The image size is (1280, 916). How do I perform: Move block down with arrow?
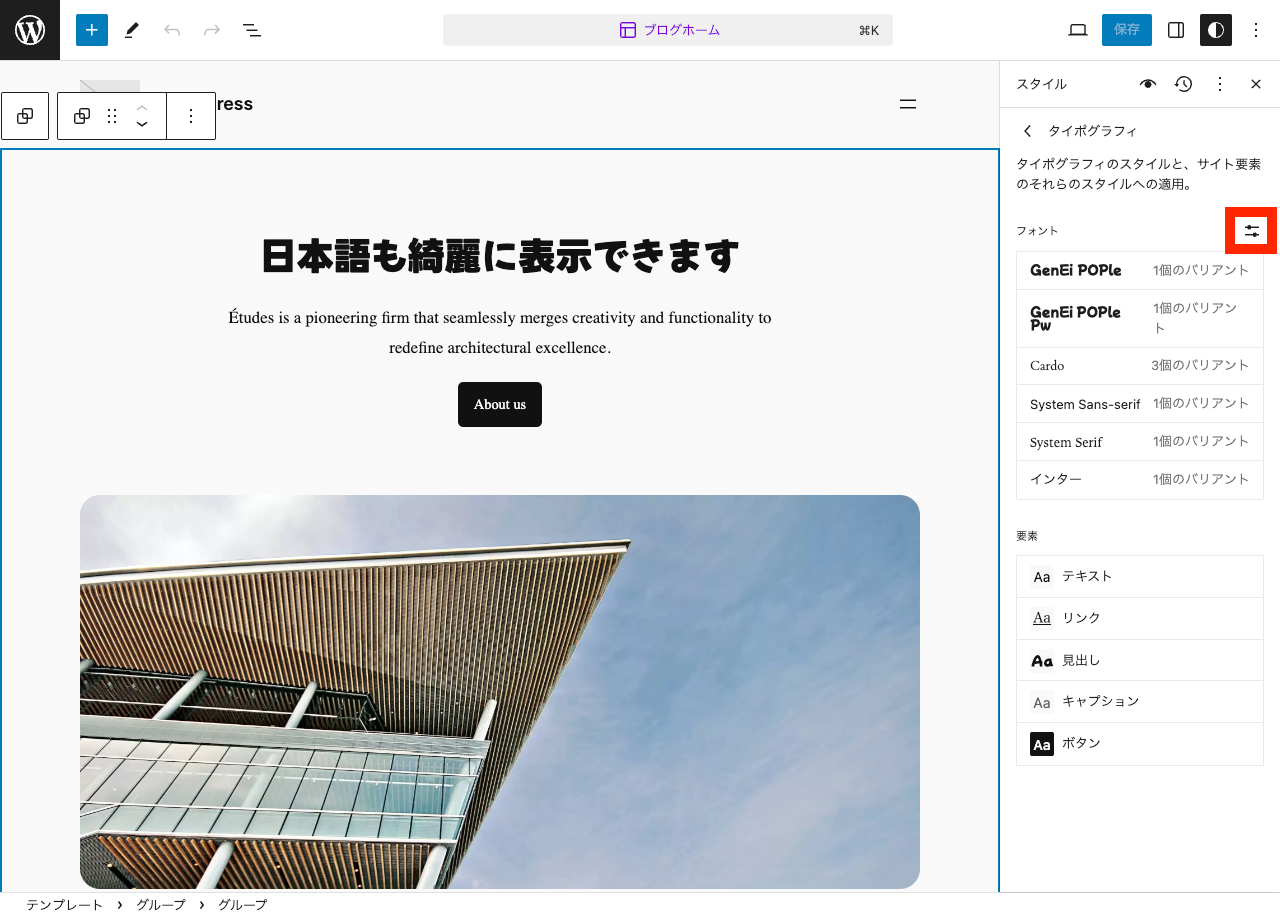pyautogui.click(x=142, y=125)
